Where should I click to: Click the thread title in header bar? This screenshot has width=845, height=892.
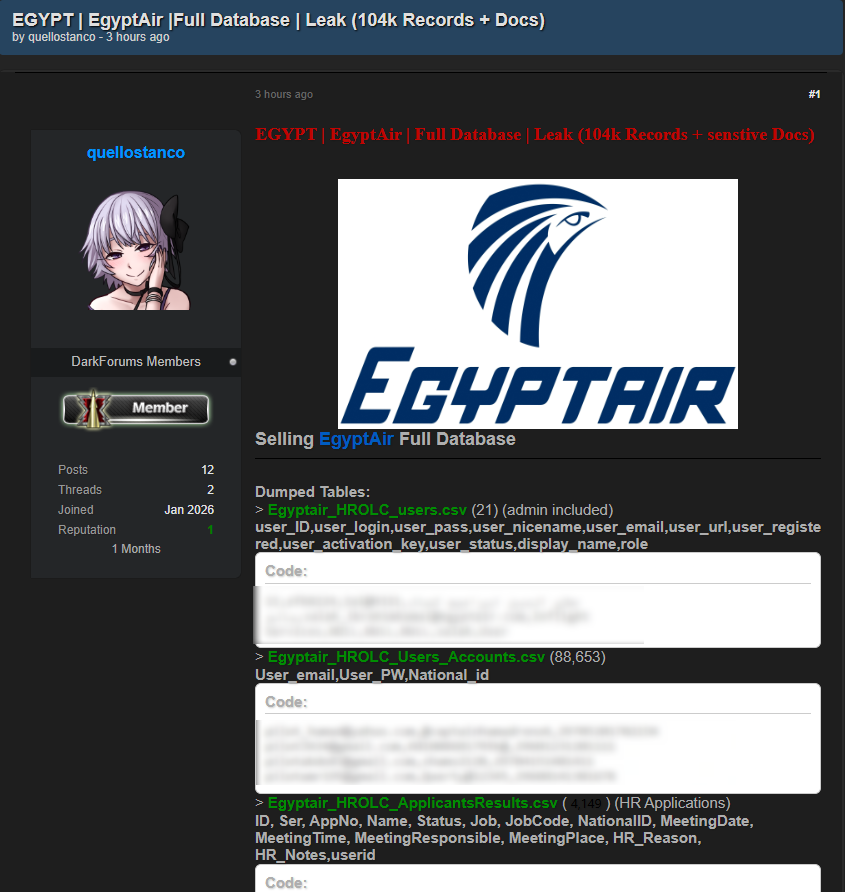[278, 20]
